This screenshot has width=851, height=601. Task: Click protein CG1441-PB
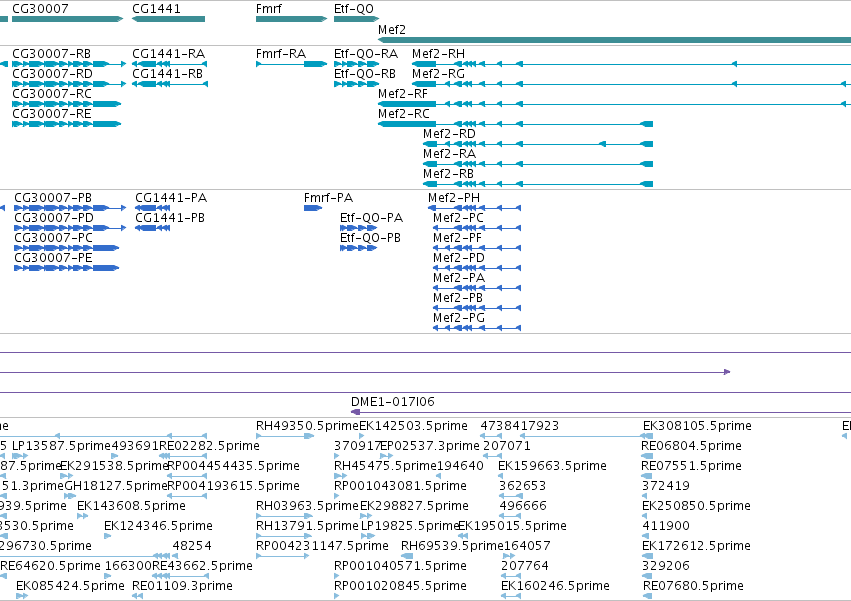click(x=153, y=228)
